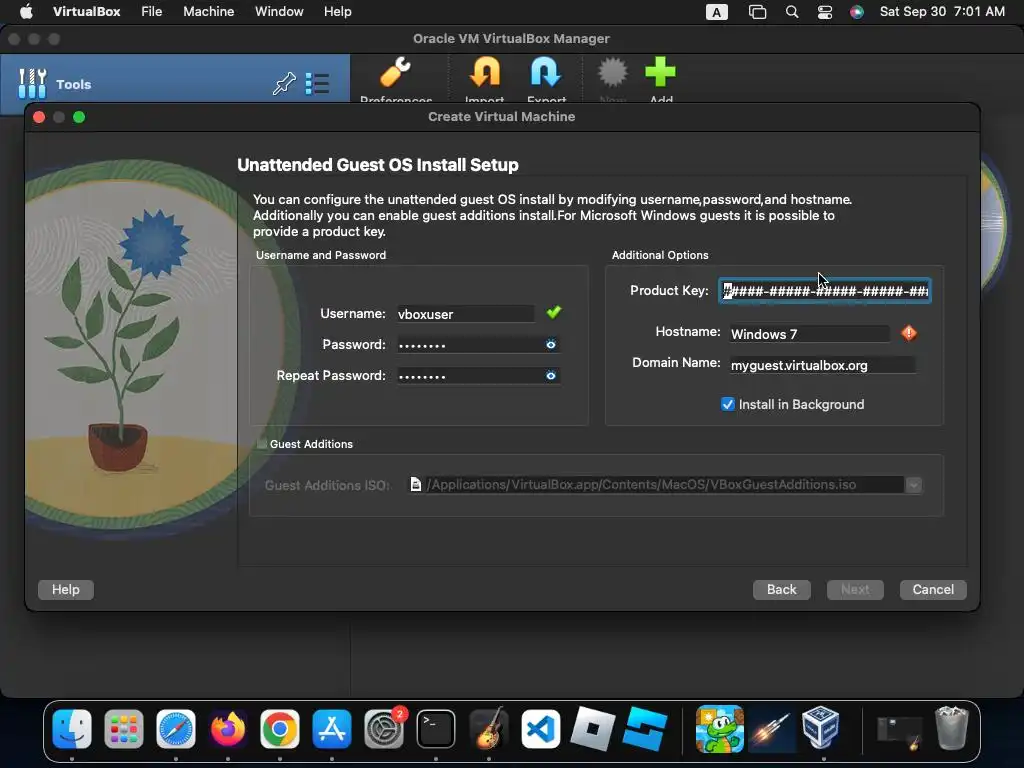
Task: Open VirtualBox cube icon in the Dock
Action: click(x=821, y=728)
